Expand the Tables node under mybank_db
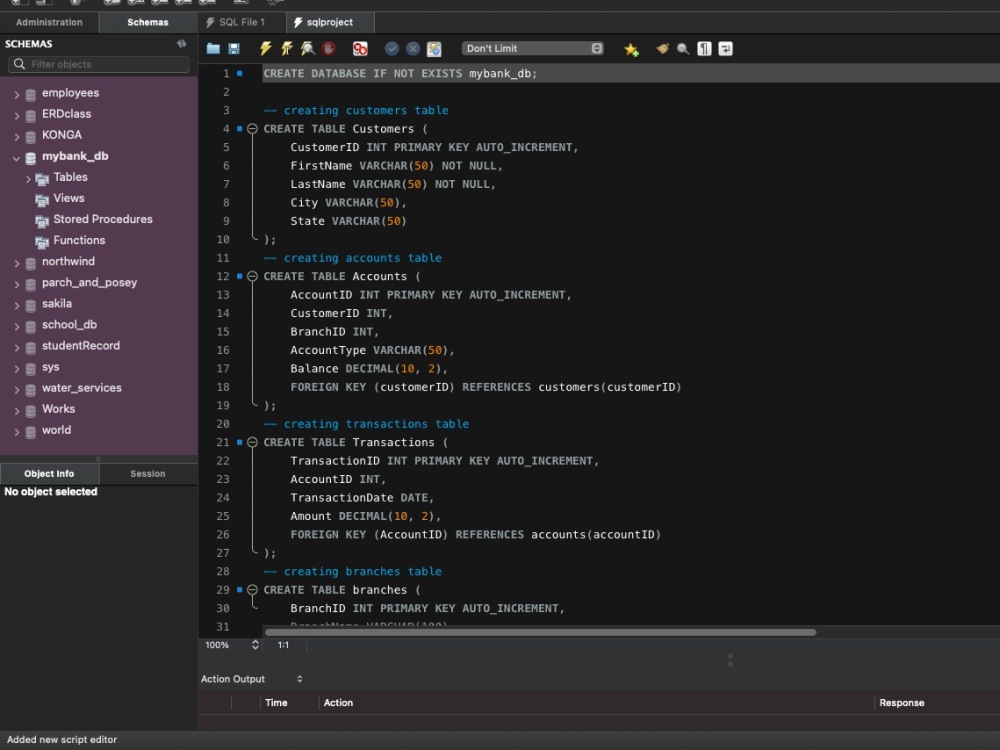Screen dimensions: 1000x750 tap(28, 179)
